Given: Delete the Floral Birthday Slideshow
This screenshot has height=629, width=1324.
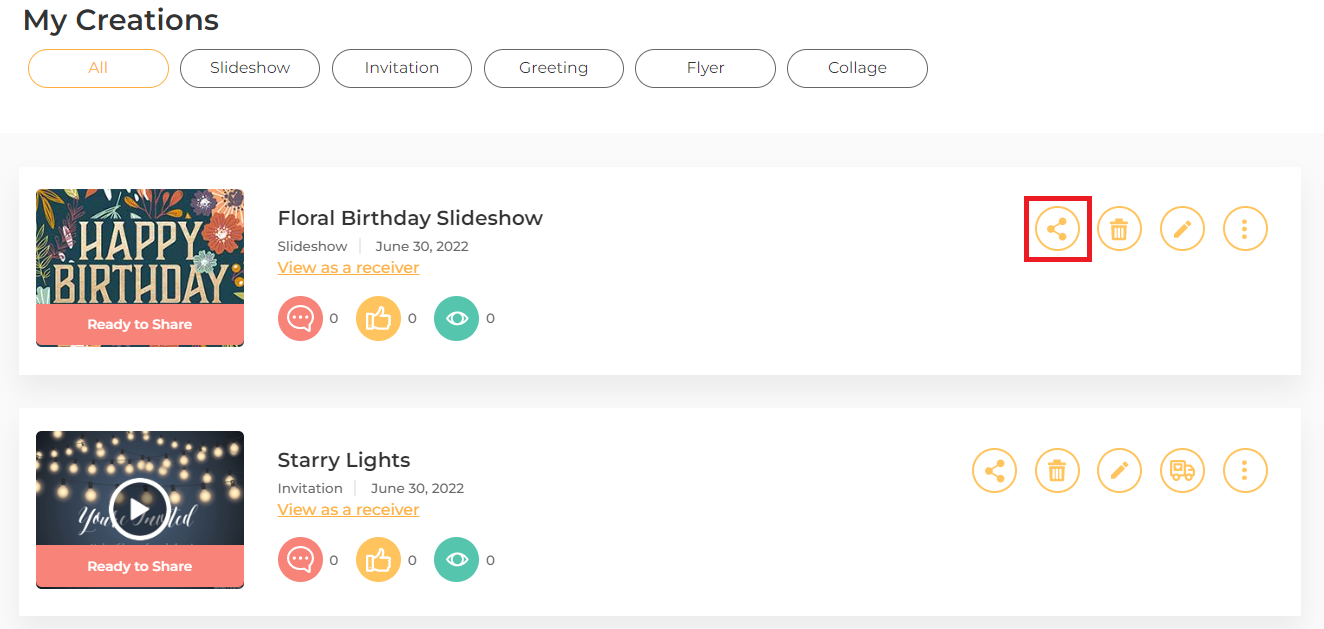Looking at the screenshot, I should pyautogui.click(x=1120, y=229).
